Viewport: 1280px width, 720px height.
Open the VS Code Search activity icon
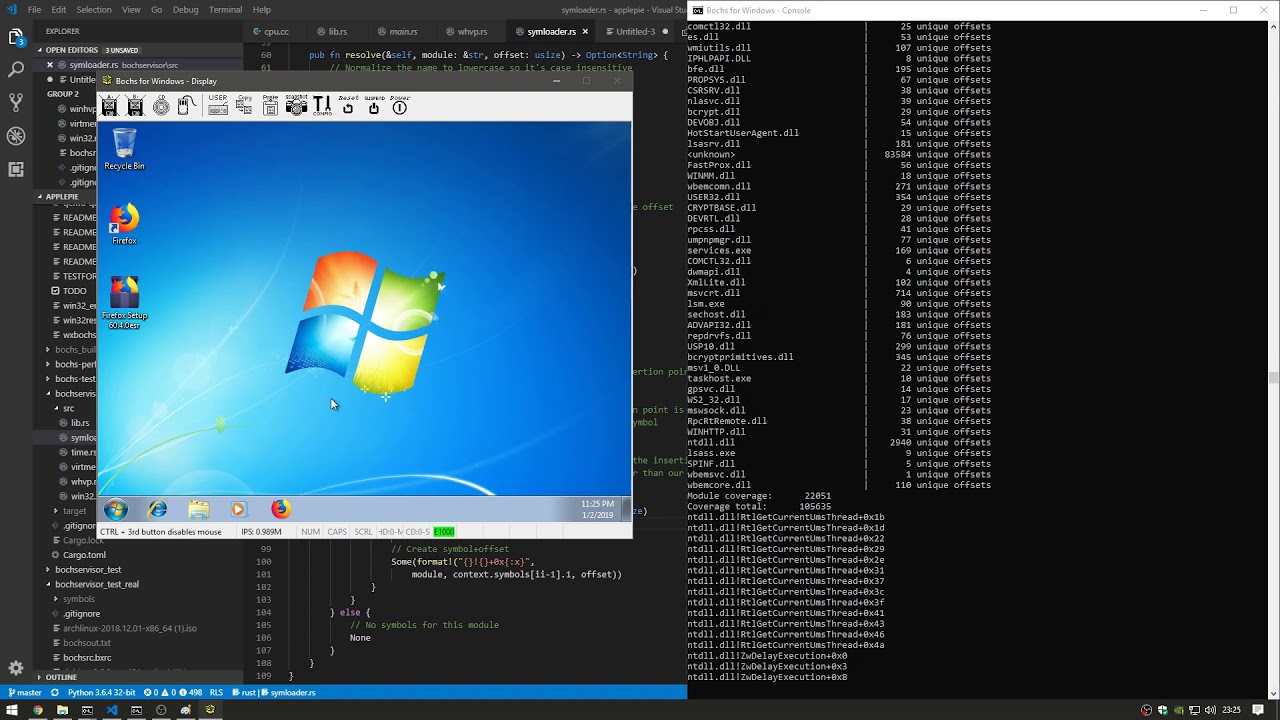coord(16,70)
